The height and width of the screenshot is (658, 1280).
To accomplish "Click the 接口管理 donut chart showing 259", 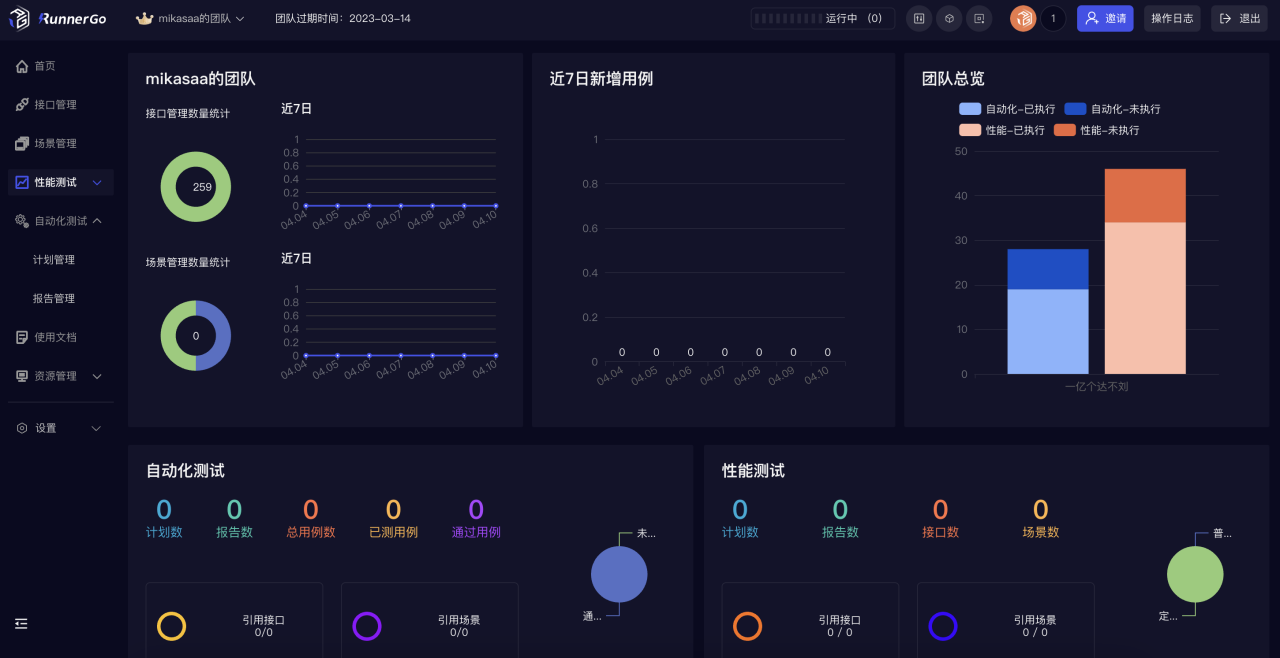I will tap(196, 187).
